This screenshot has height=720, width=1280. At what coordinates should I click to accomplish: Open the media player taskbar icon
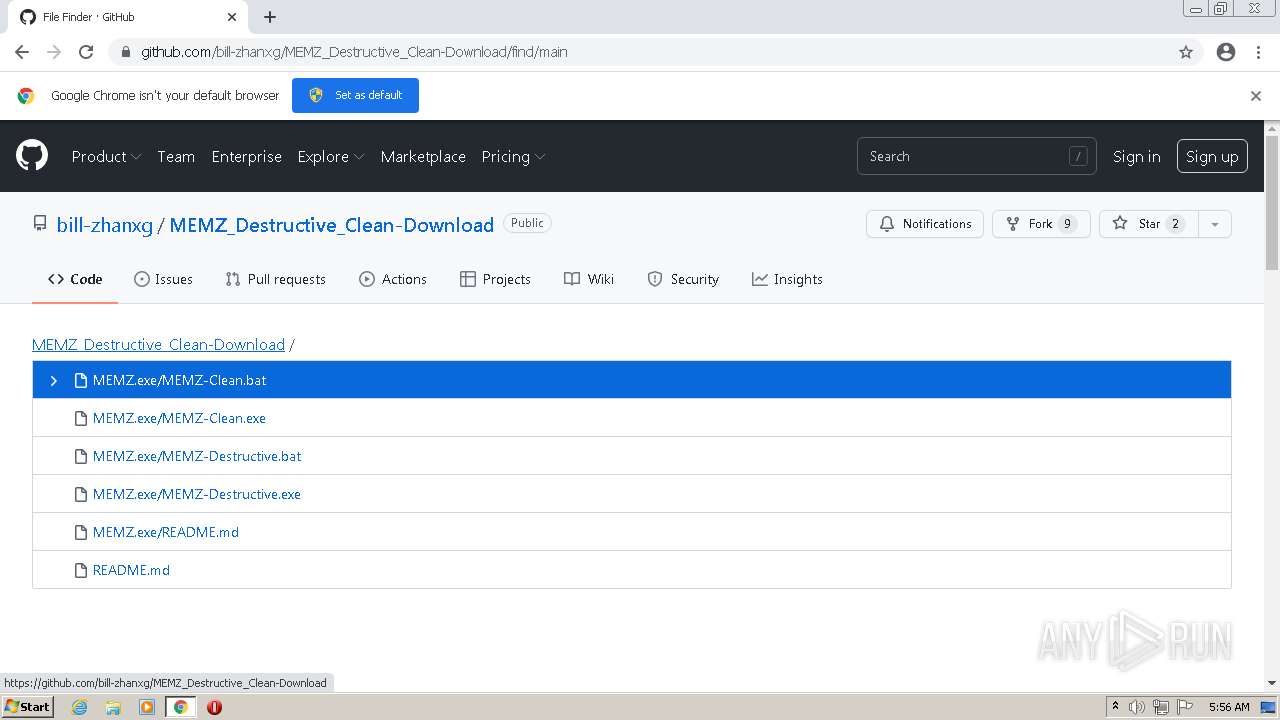point(147,707)
